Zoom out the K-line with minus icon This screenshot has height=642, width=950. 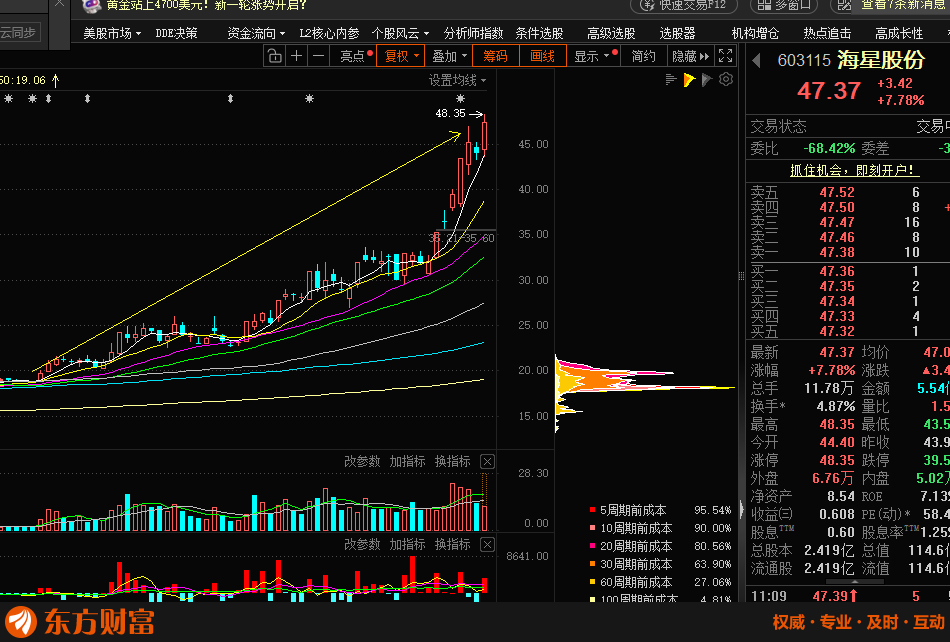318,56
